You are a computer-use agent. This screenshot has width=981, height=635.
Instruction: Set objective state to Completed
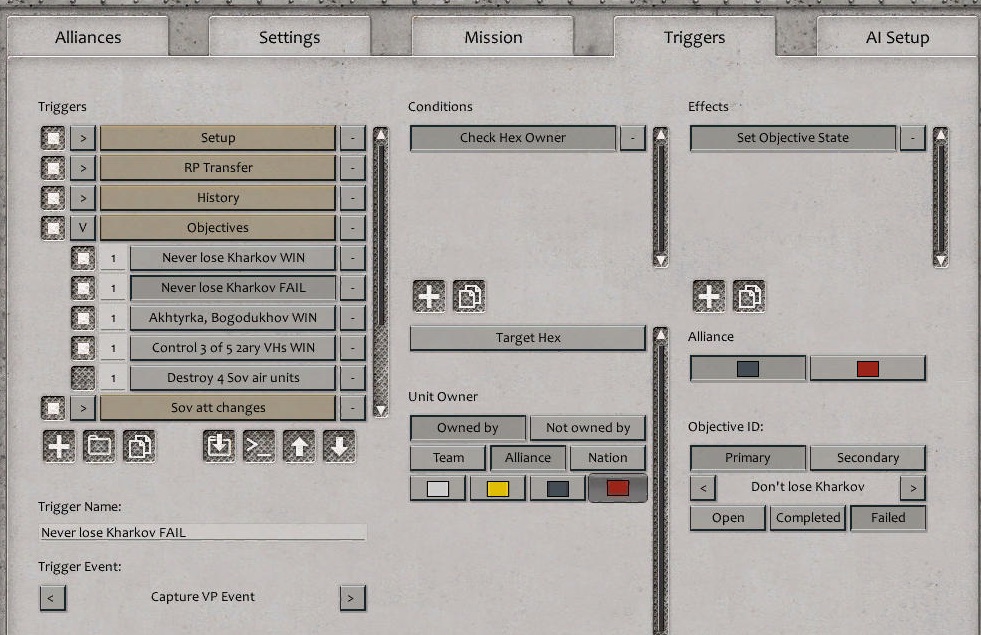pos(808,518)
